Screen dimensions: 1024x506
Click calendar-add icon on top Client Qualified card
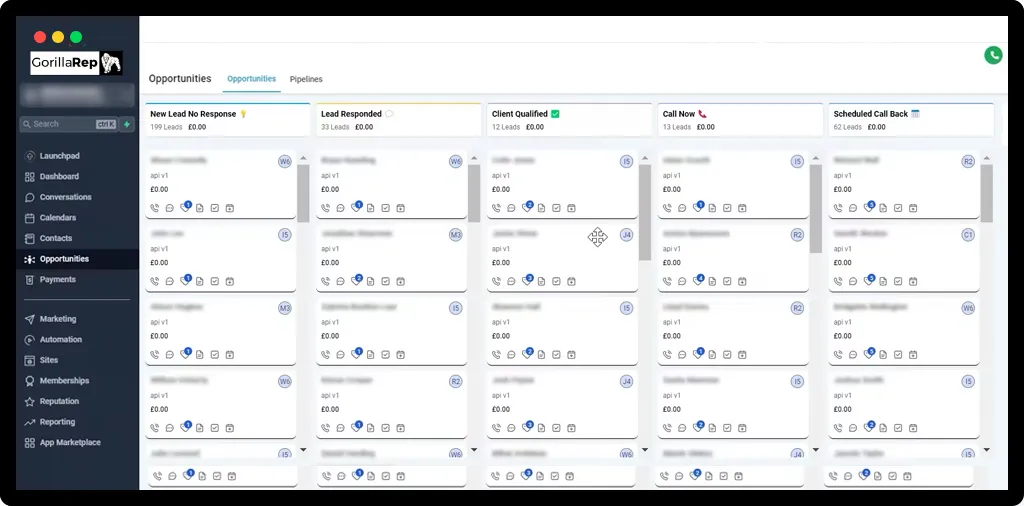tap(571, 208)
